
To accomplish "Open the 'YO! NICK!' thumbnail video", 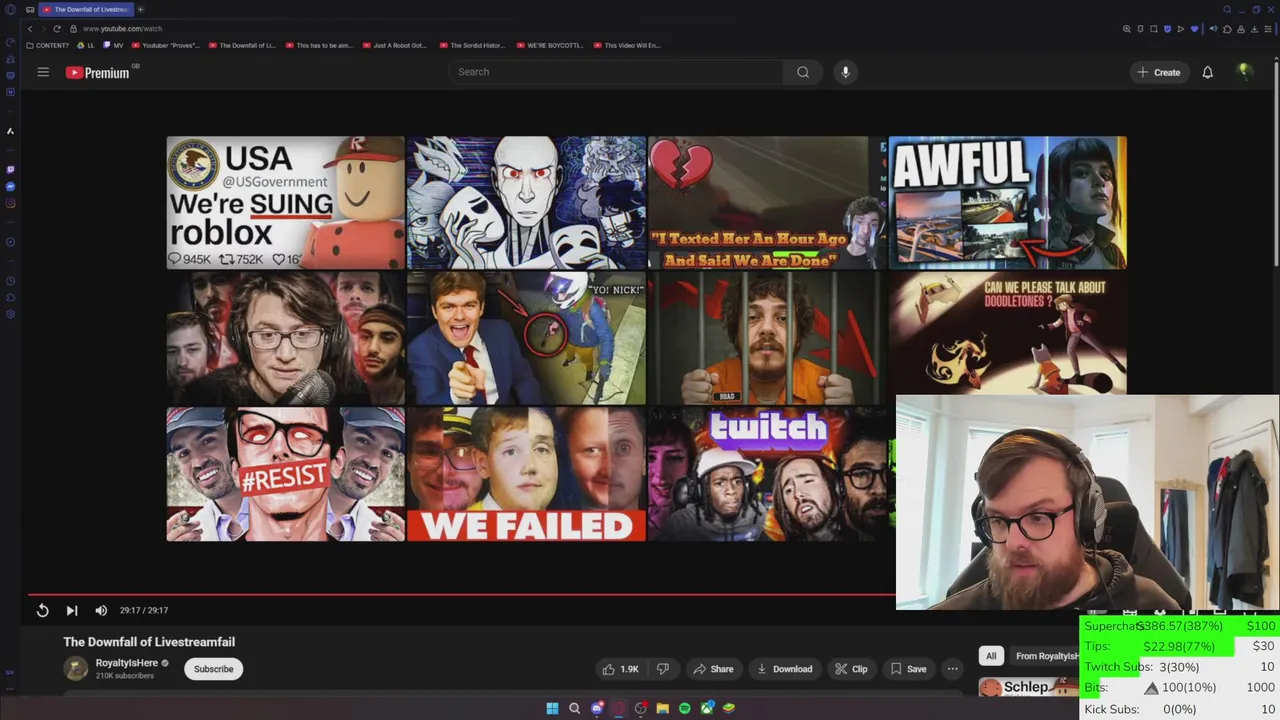I will click(526, 338).
